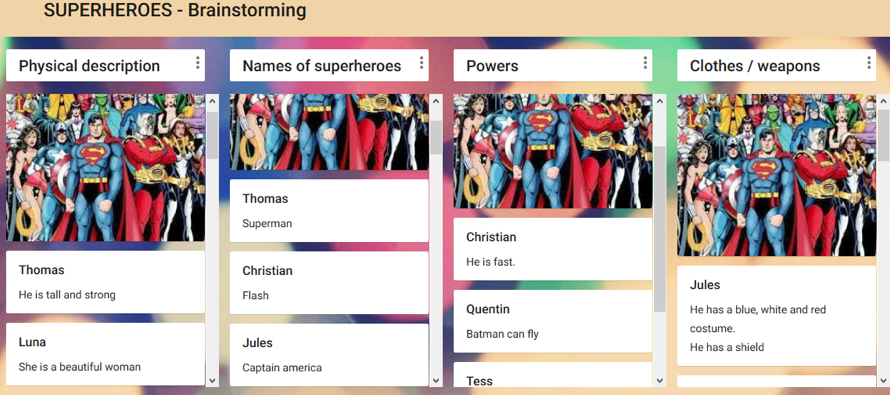Open Jules's Captain america card
The height and width of the screenshot is (401, 890).
pos(329,355)
